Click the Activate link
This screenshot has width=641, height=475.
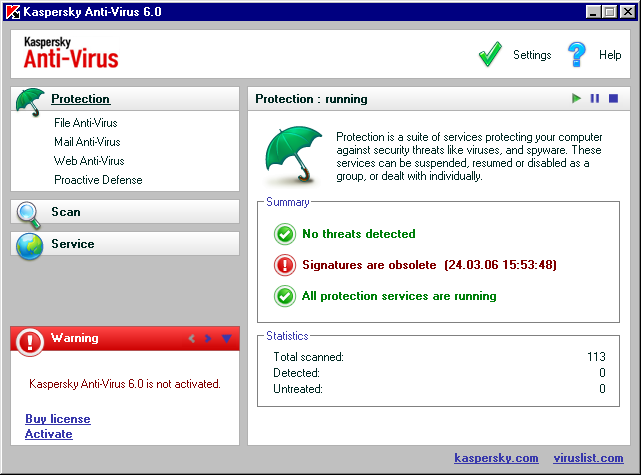tap(49, 434)
